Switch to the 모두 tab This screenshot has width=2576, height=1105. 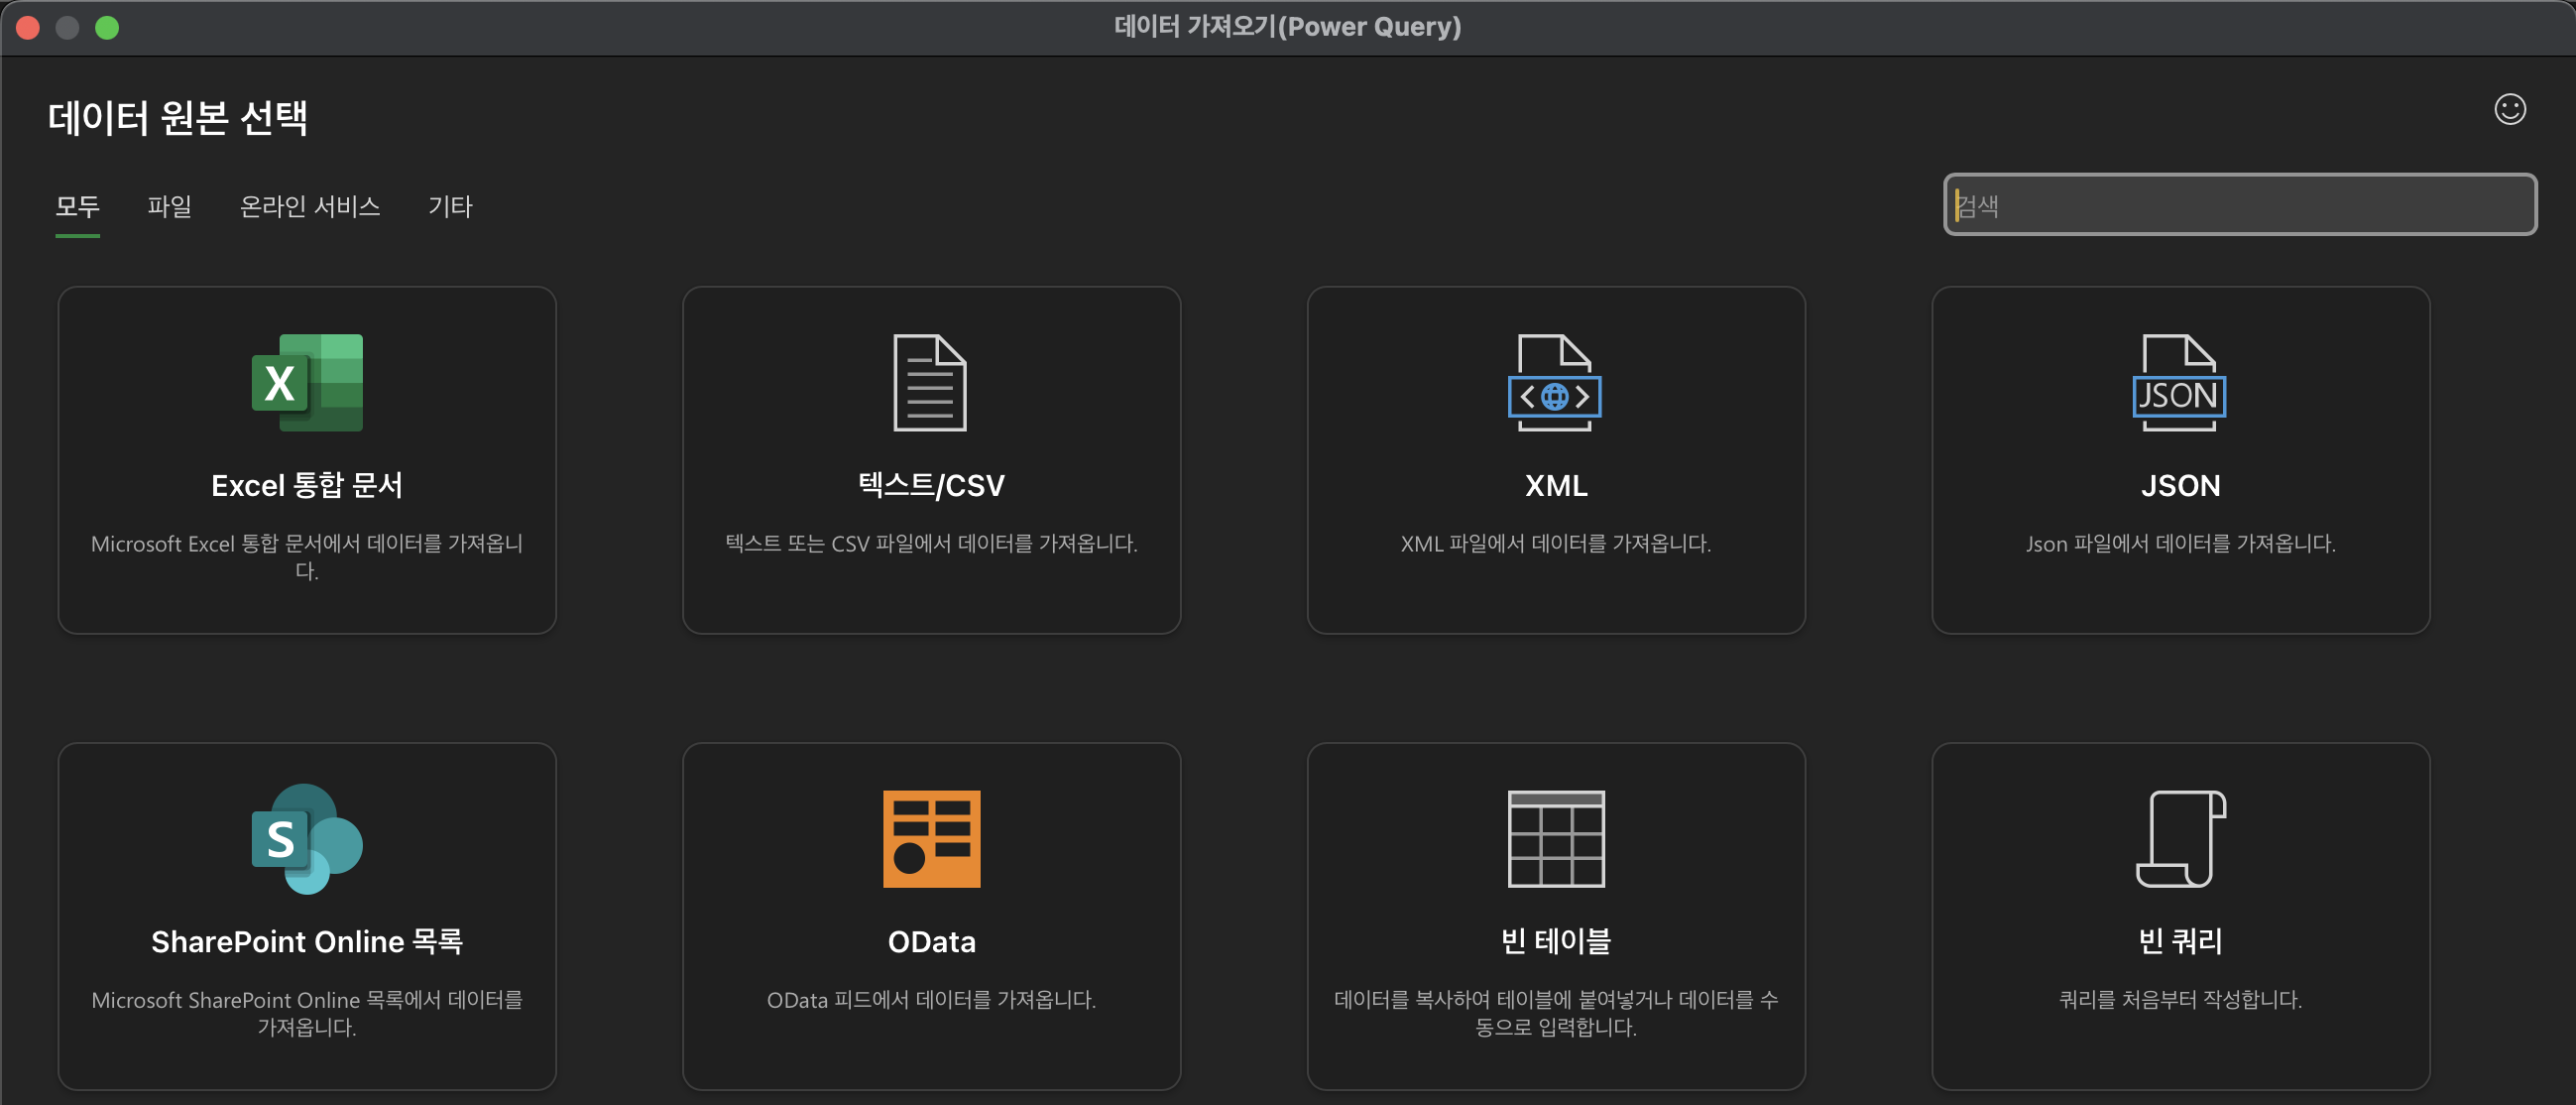[x=77, y=206]
